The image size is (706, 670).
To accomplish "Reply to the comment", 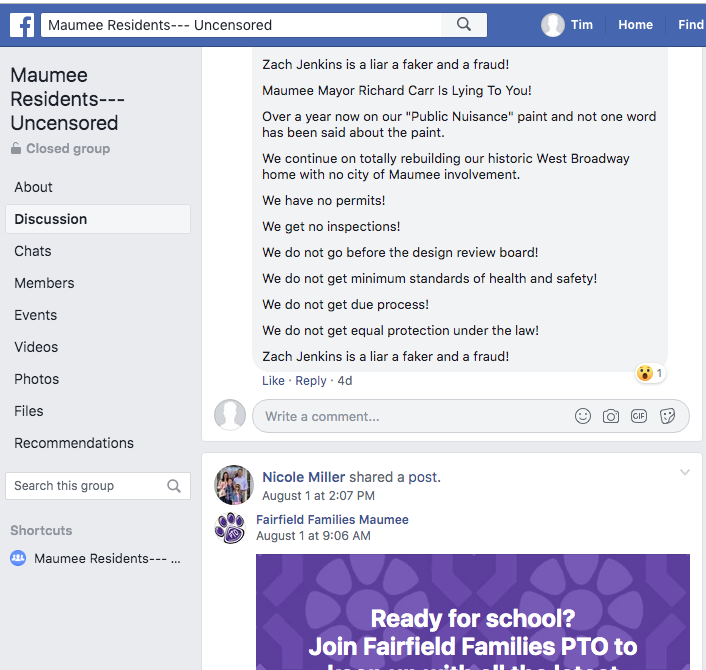I will pyautogui.click(x=311, y=381).
